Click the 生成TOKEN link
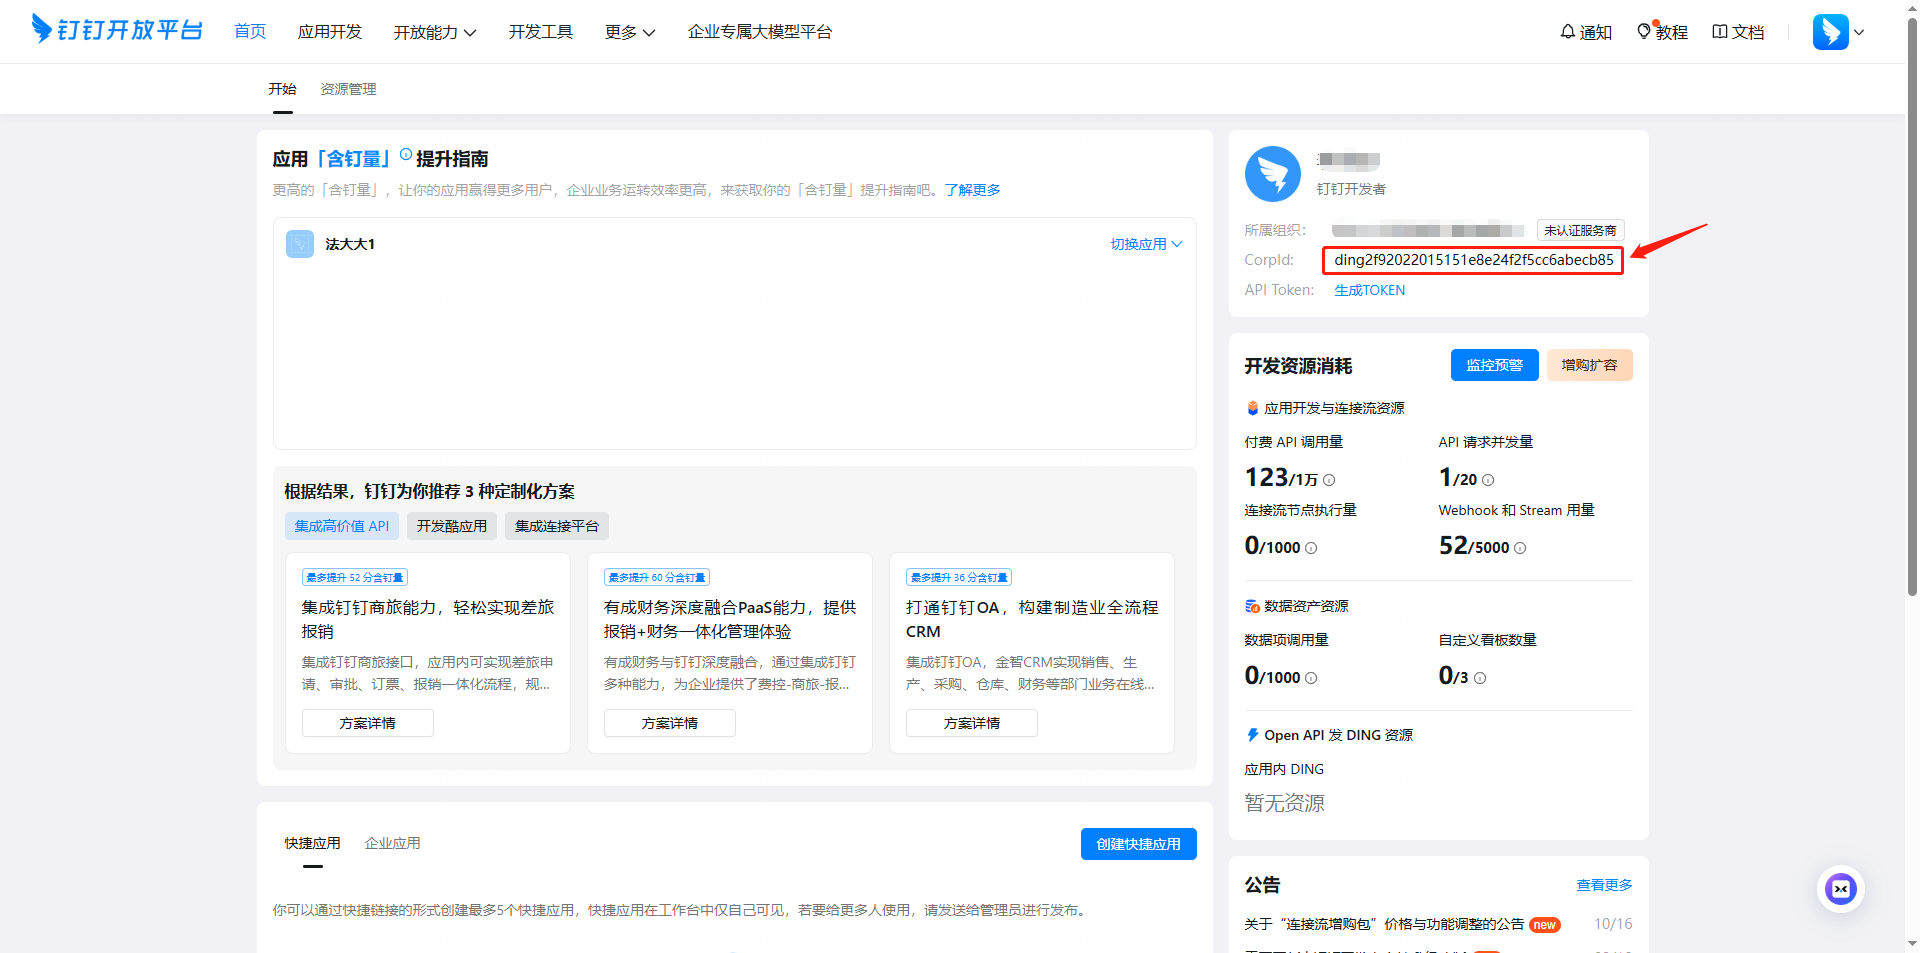The image size is (1920, 953). click(x=1370, y=290)
